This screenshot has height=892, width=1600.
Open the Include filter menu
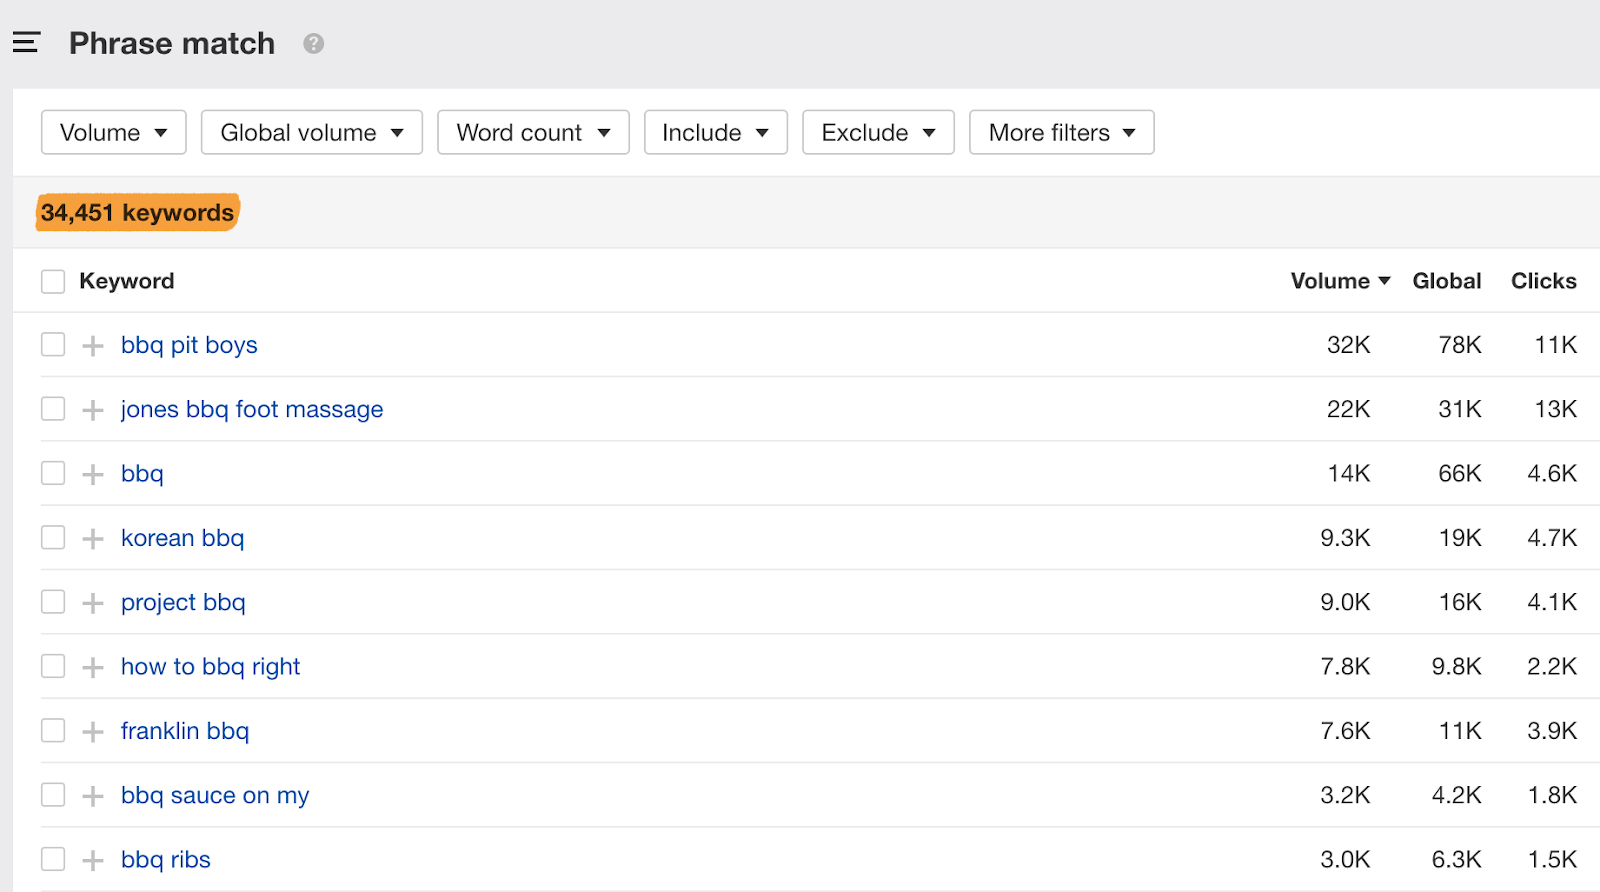coord(715,133)
